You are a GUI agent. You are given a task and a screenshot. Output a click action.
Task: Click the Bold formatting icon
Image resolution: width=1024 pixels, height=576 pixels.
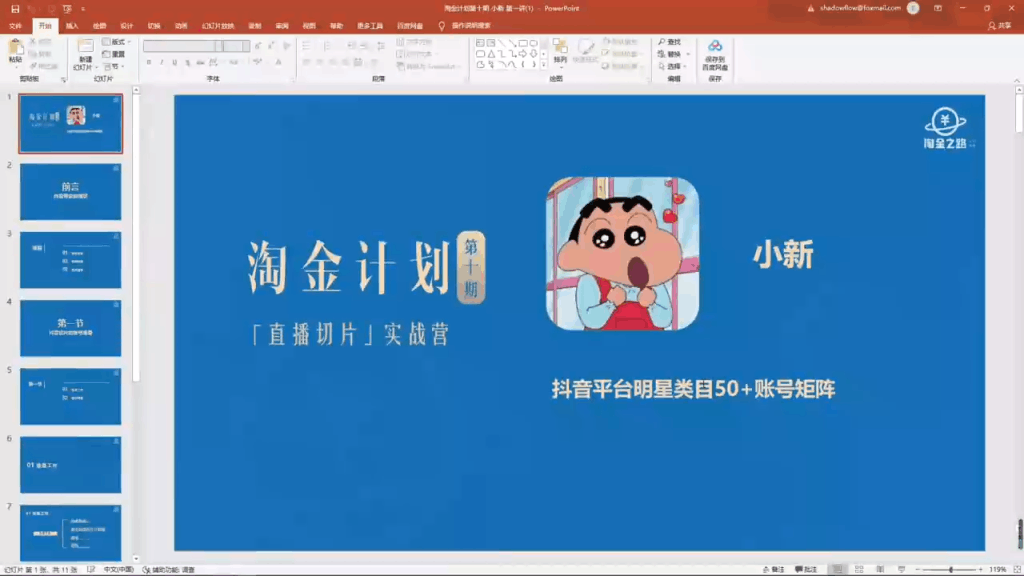pyautogui.click(x=149, y=62)
